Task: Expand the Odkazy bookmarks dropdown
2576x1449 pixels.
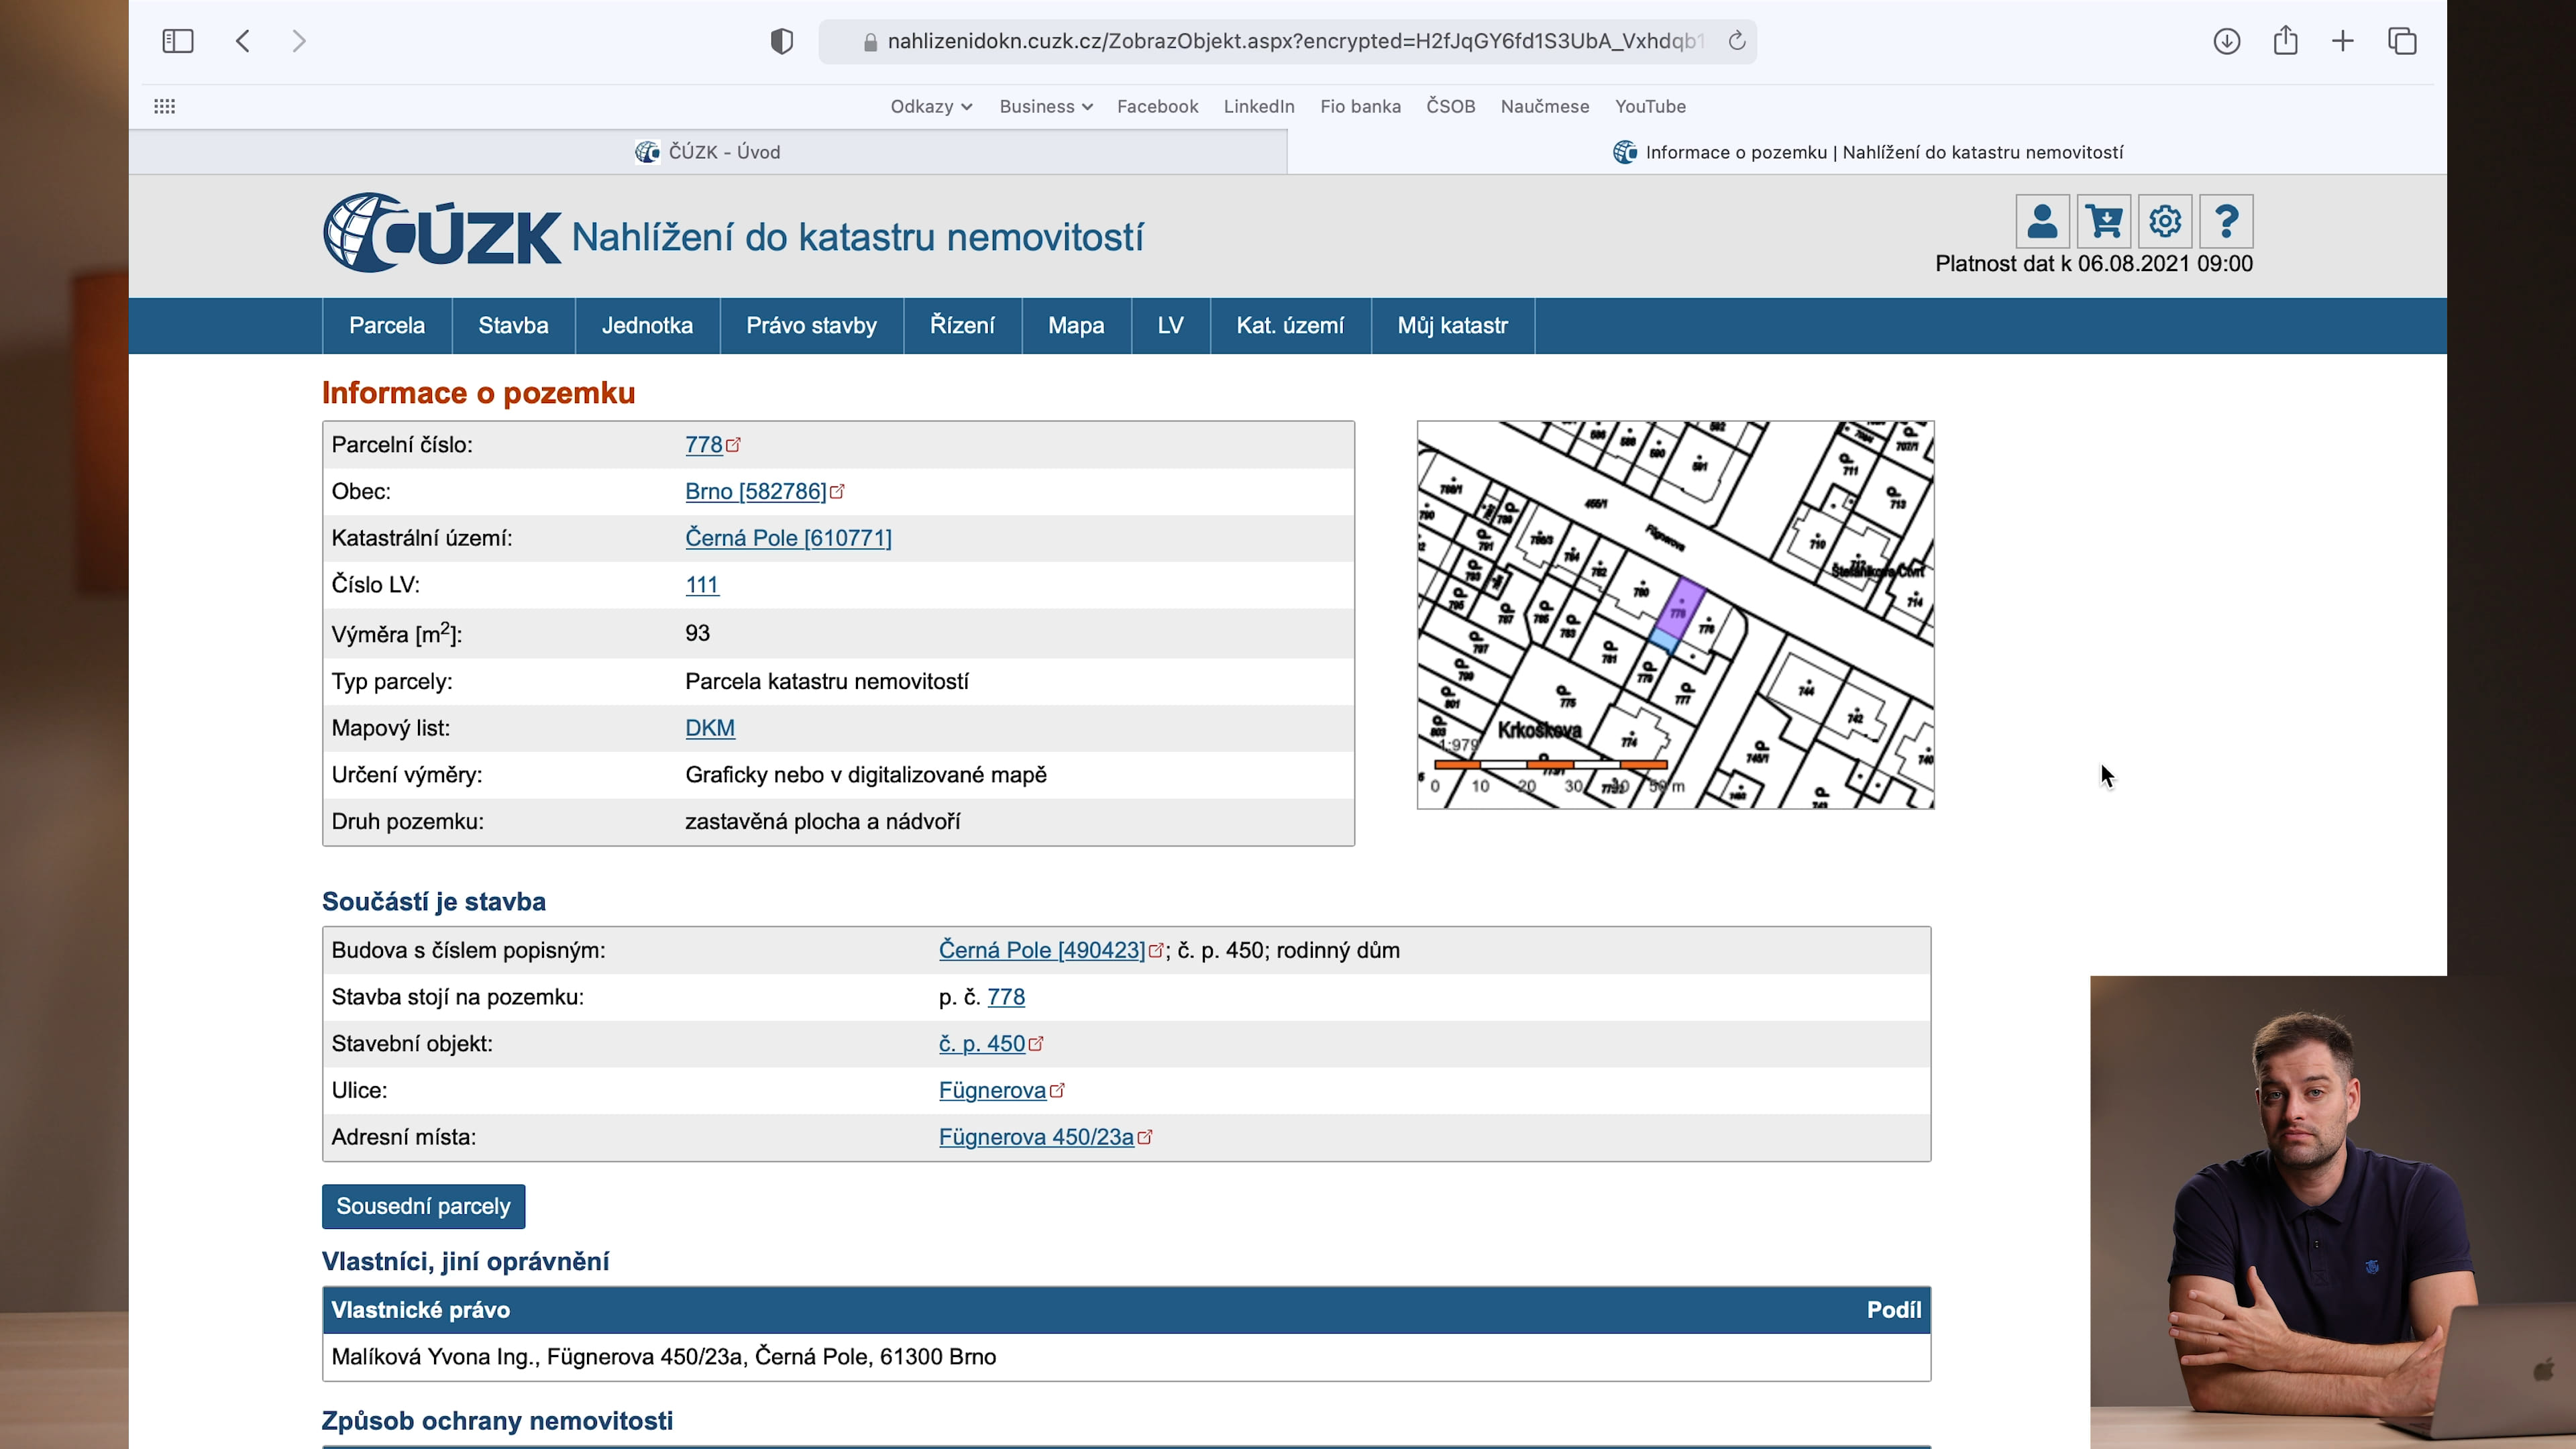Action: point(930,106)
